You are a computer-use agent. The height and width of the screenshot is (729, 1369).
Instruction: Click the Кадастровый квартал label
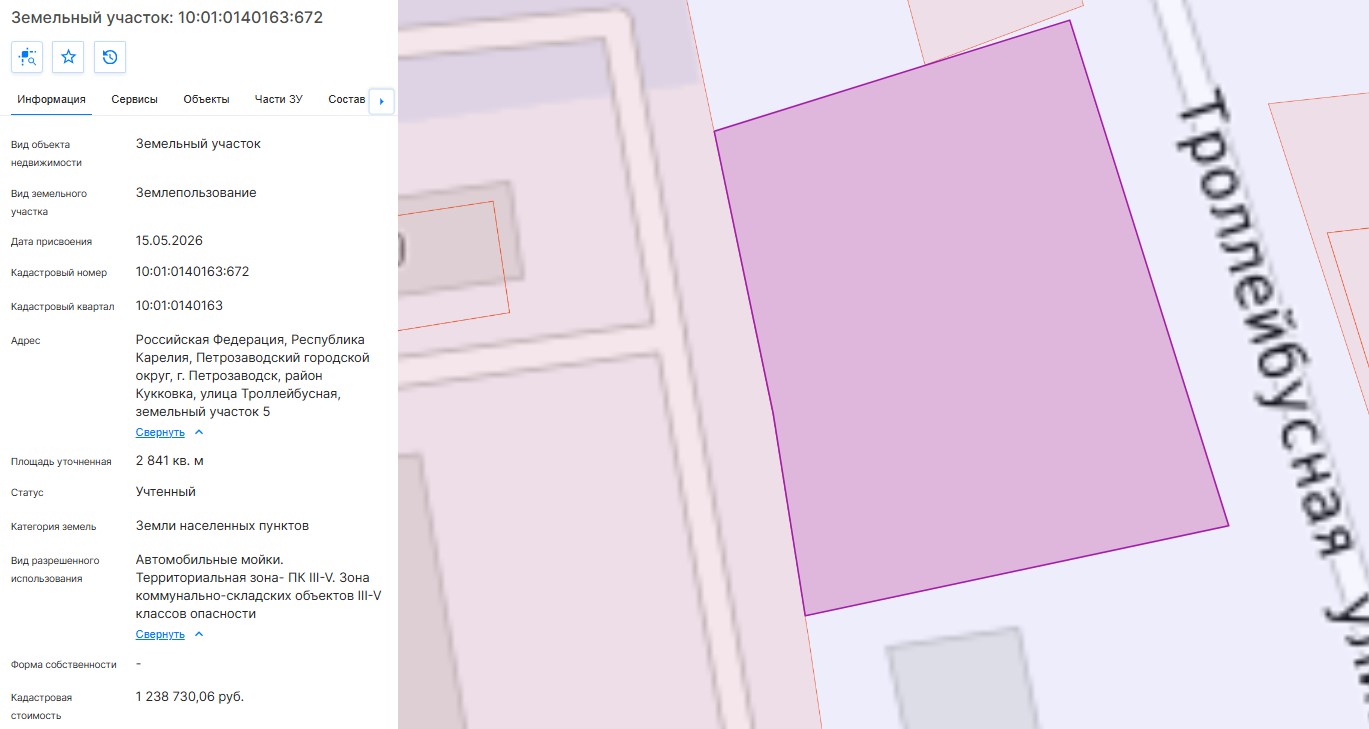click(x=63, y=306)
